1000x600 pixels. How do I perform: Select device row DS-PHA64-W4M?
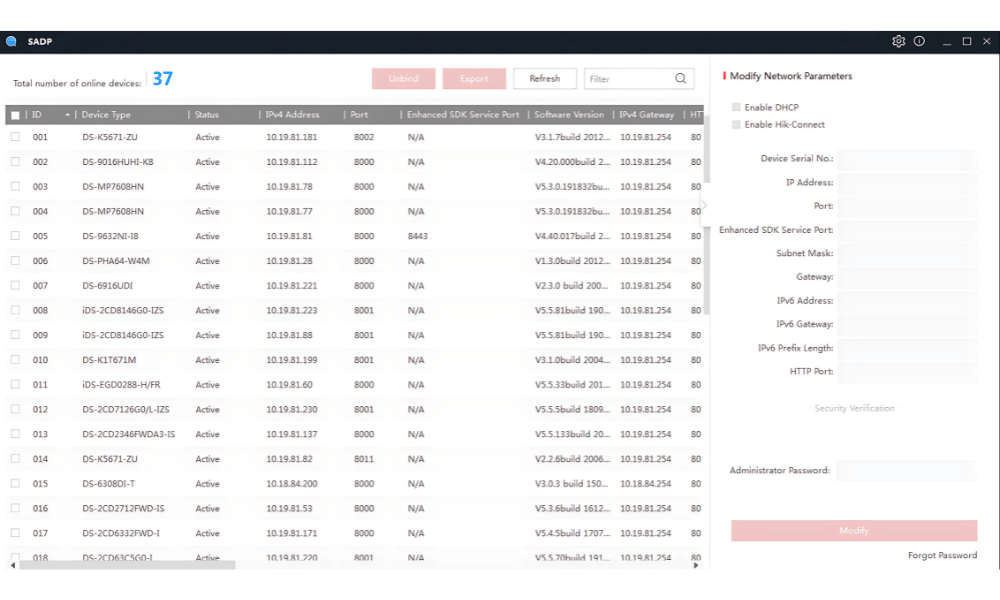[x=355, y=261]
